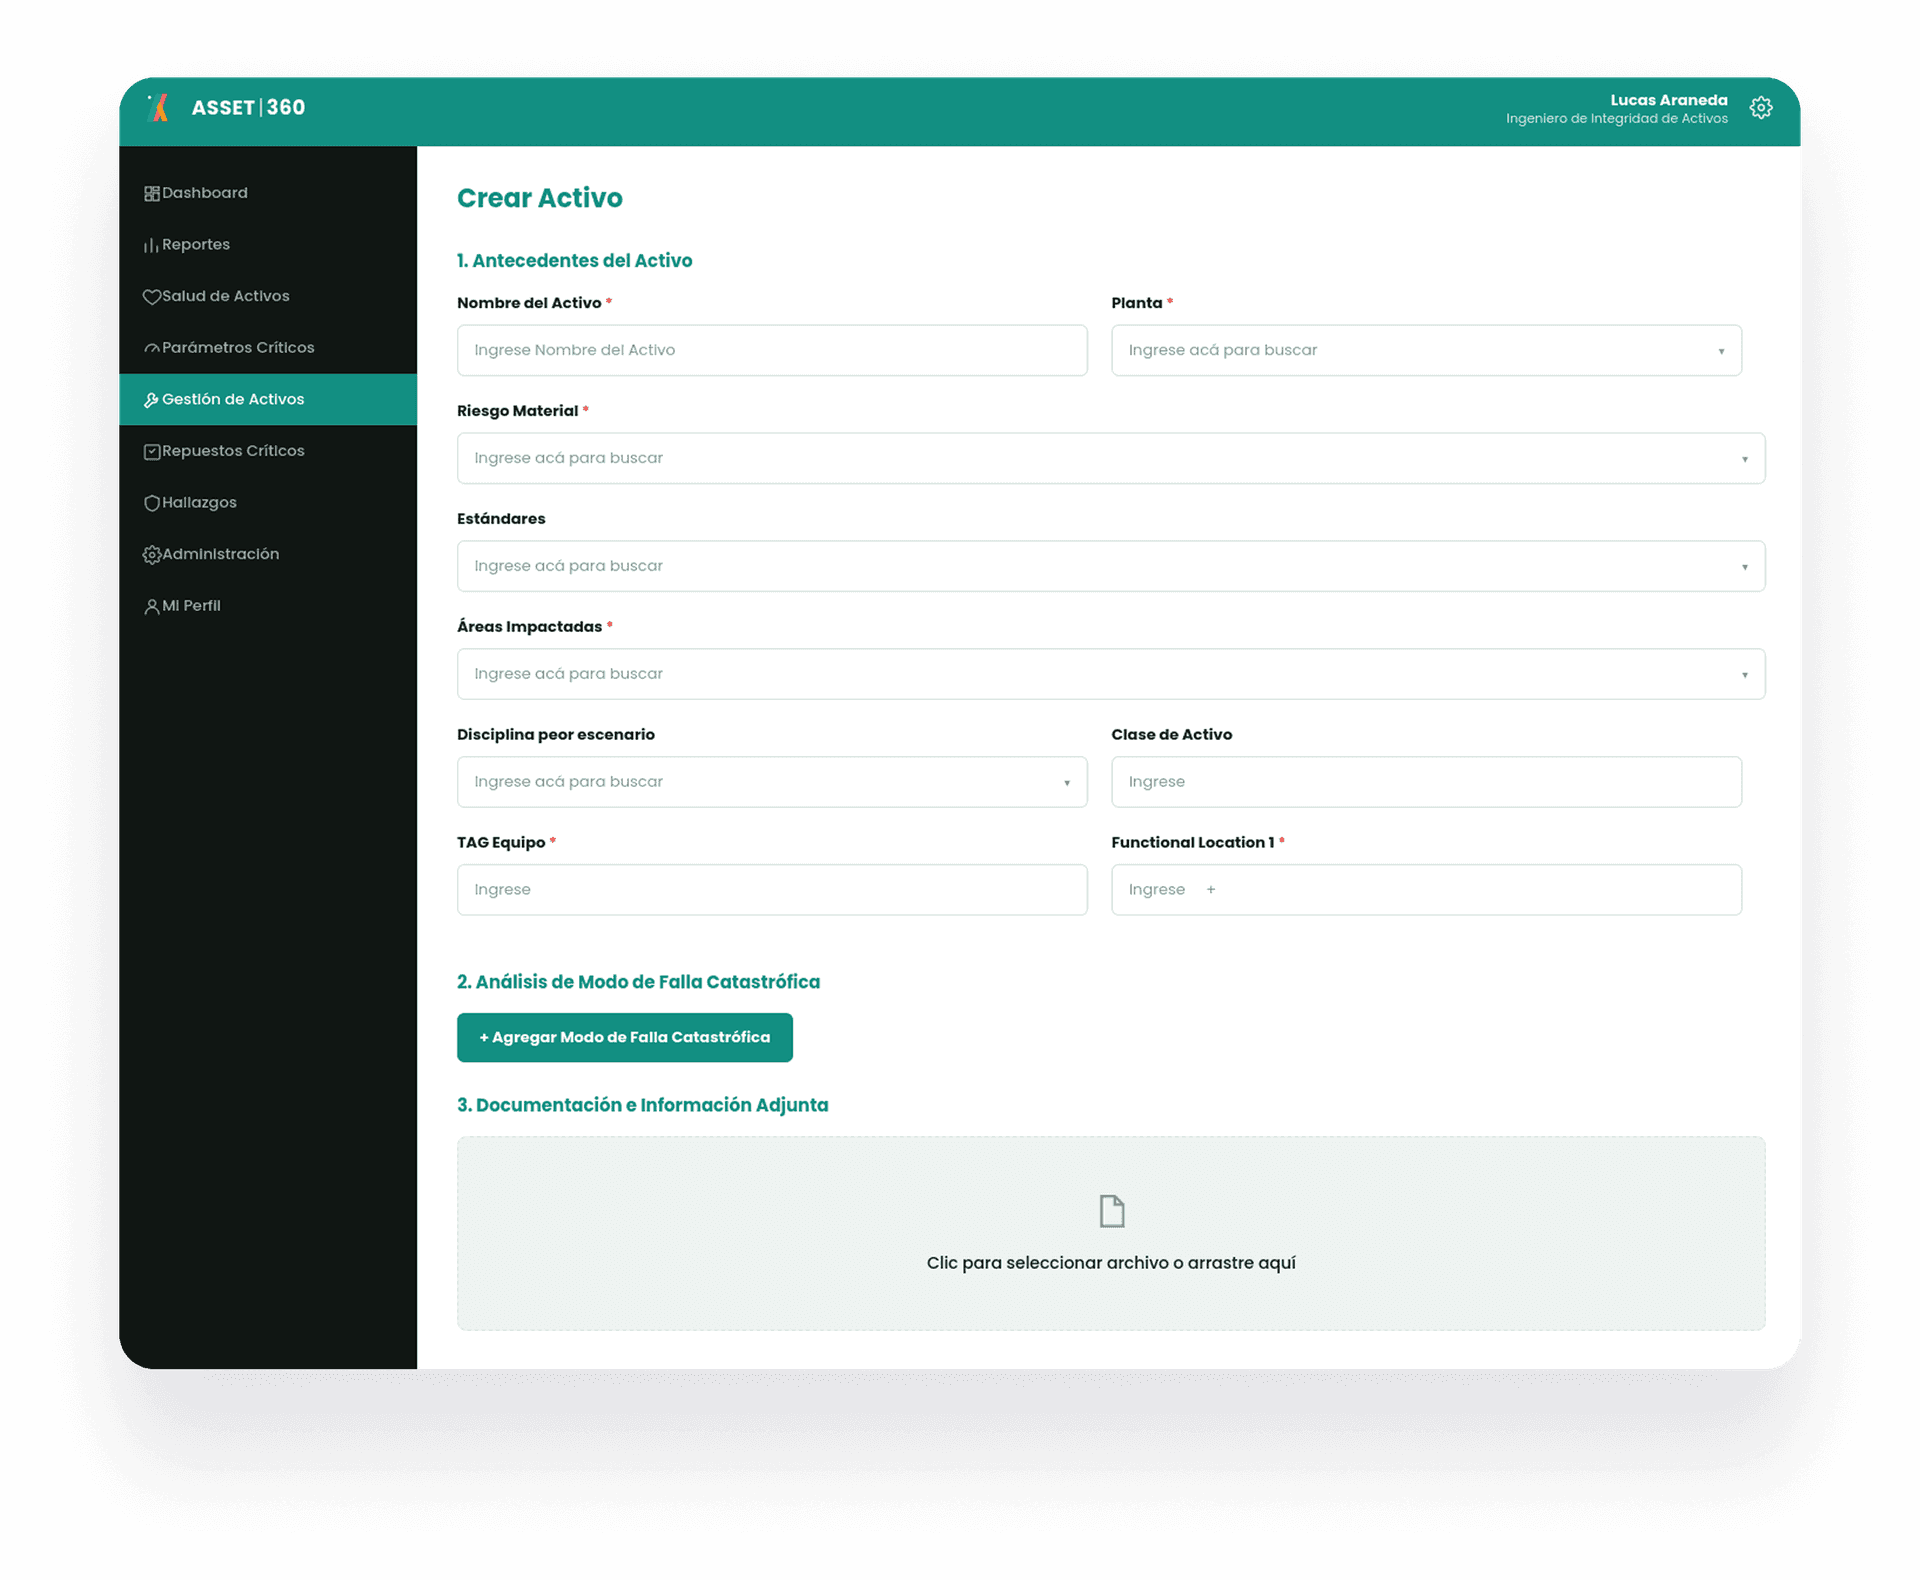Go to Hallazgos menu item

[x=268, y=503]
